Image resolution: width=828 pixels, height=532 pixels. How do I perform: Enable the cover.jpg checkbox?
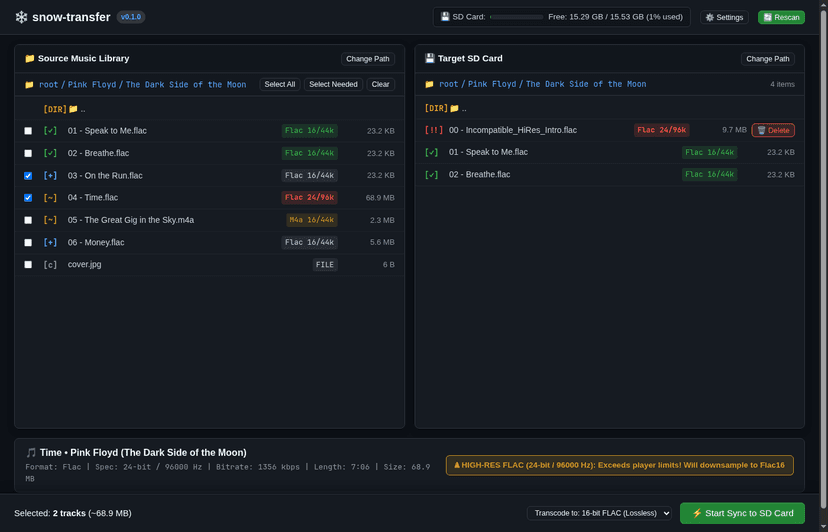pos(28,265)
